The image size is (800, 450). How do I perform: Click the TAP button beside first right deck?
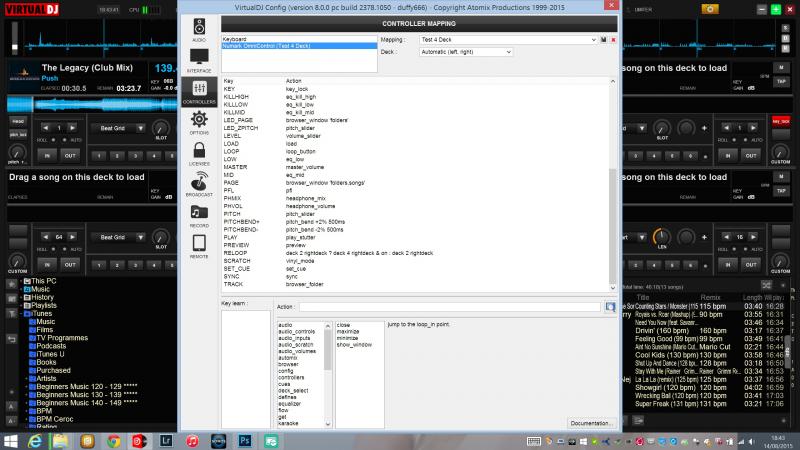coord(781,82)
